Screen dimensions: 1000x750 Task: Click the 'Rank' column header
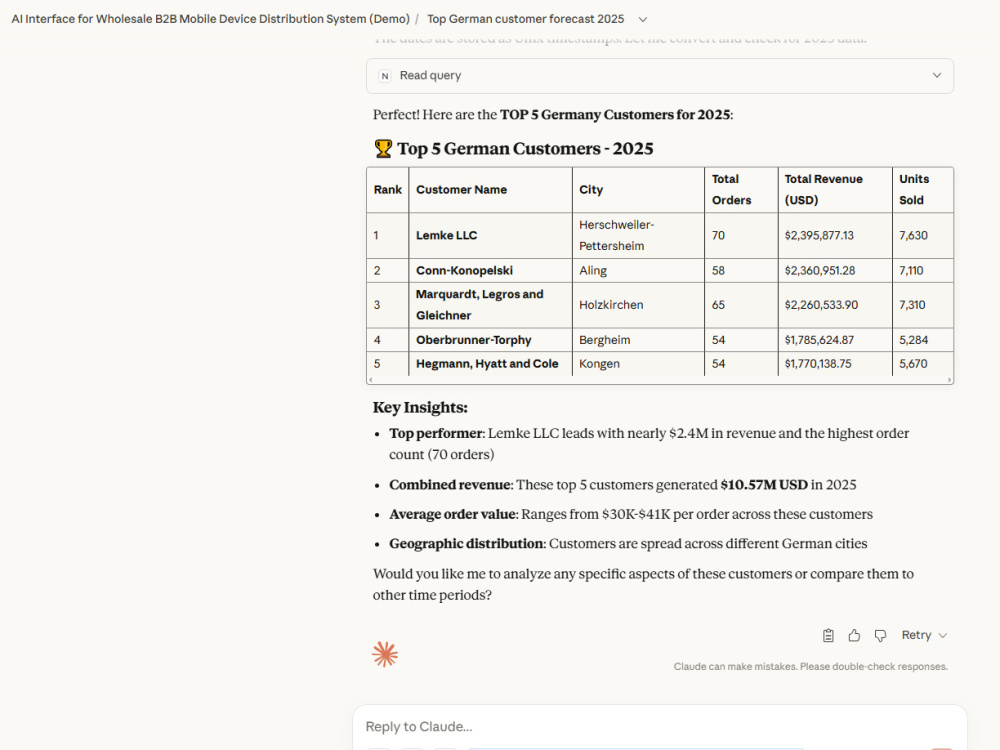[x=388, y=189]
